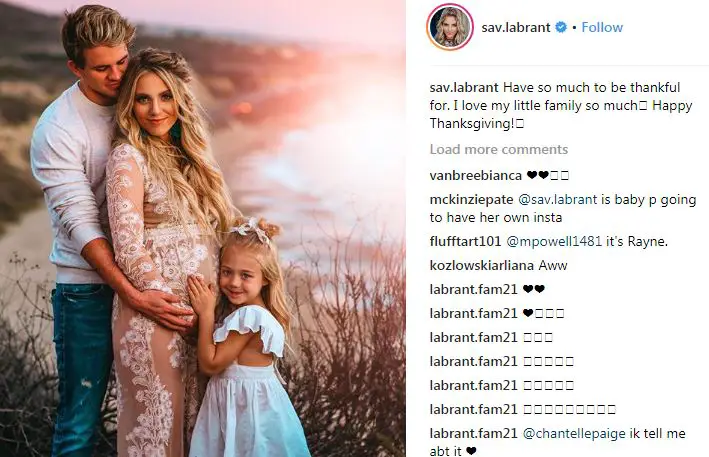Open labrant.fam21 profile on last comment
Image resolution: width=709 pixels, height=457 pixels.
point(473,433)
